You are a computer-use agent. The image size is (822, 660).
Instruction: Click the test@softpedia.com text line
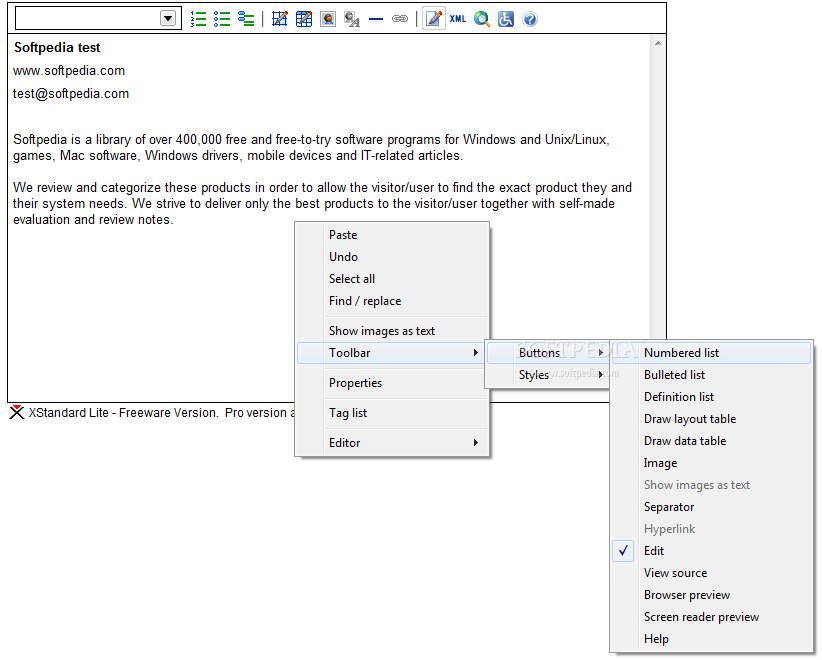tap(71, 94)
